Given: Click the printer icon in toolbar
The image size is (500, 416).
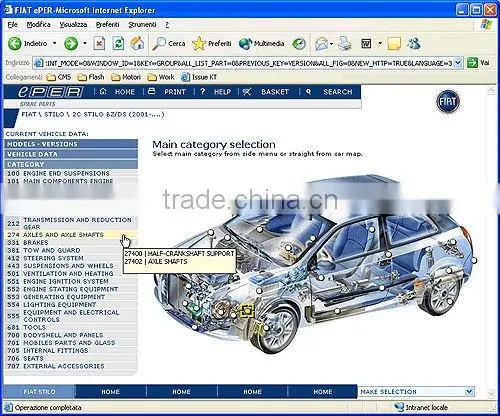Looking at the screenshot, I should [345, 44].
